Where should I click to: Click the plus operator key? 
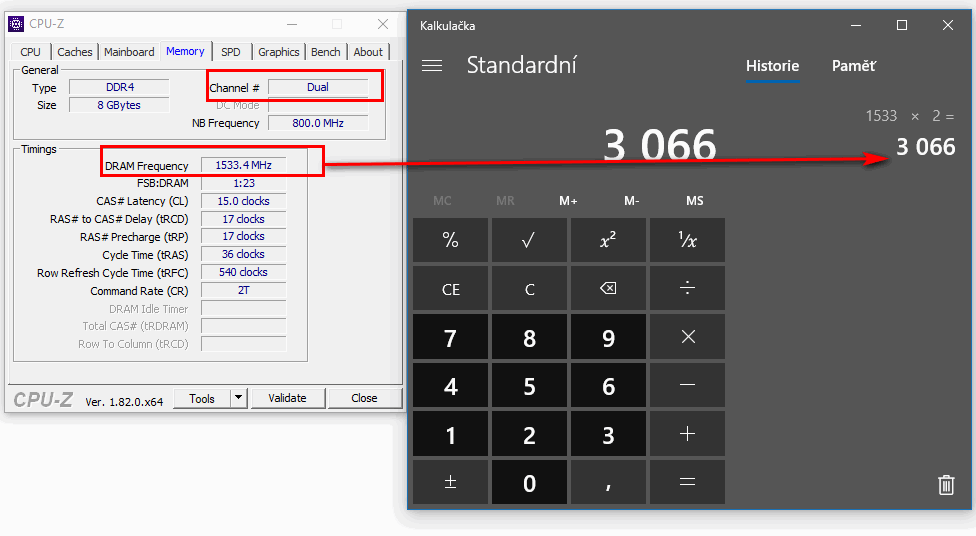tap(687, 434)
